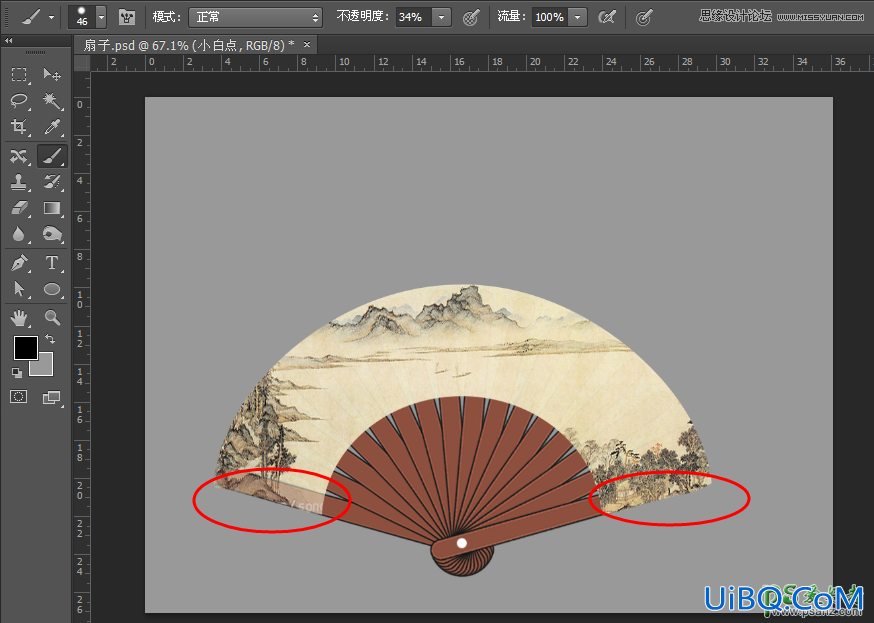Open the foreground color picker
The width and height of the screenshot is (874, 623).
[x=25, y=347]
